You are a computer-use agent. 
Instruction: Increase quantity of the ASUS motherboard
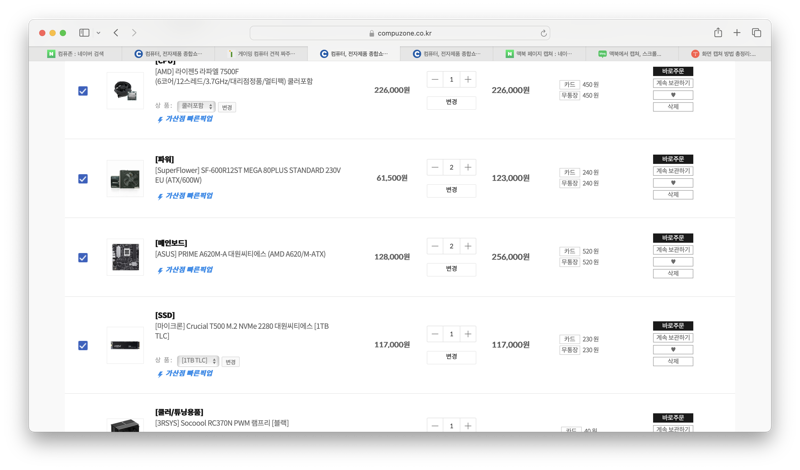tap(468, 246)
